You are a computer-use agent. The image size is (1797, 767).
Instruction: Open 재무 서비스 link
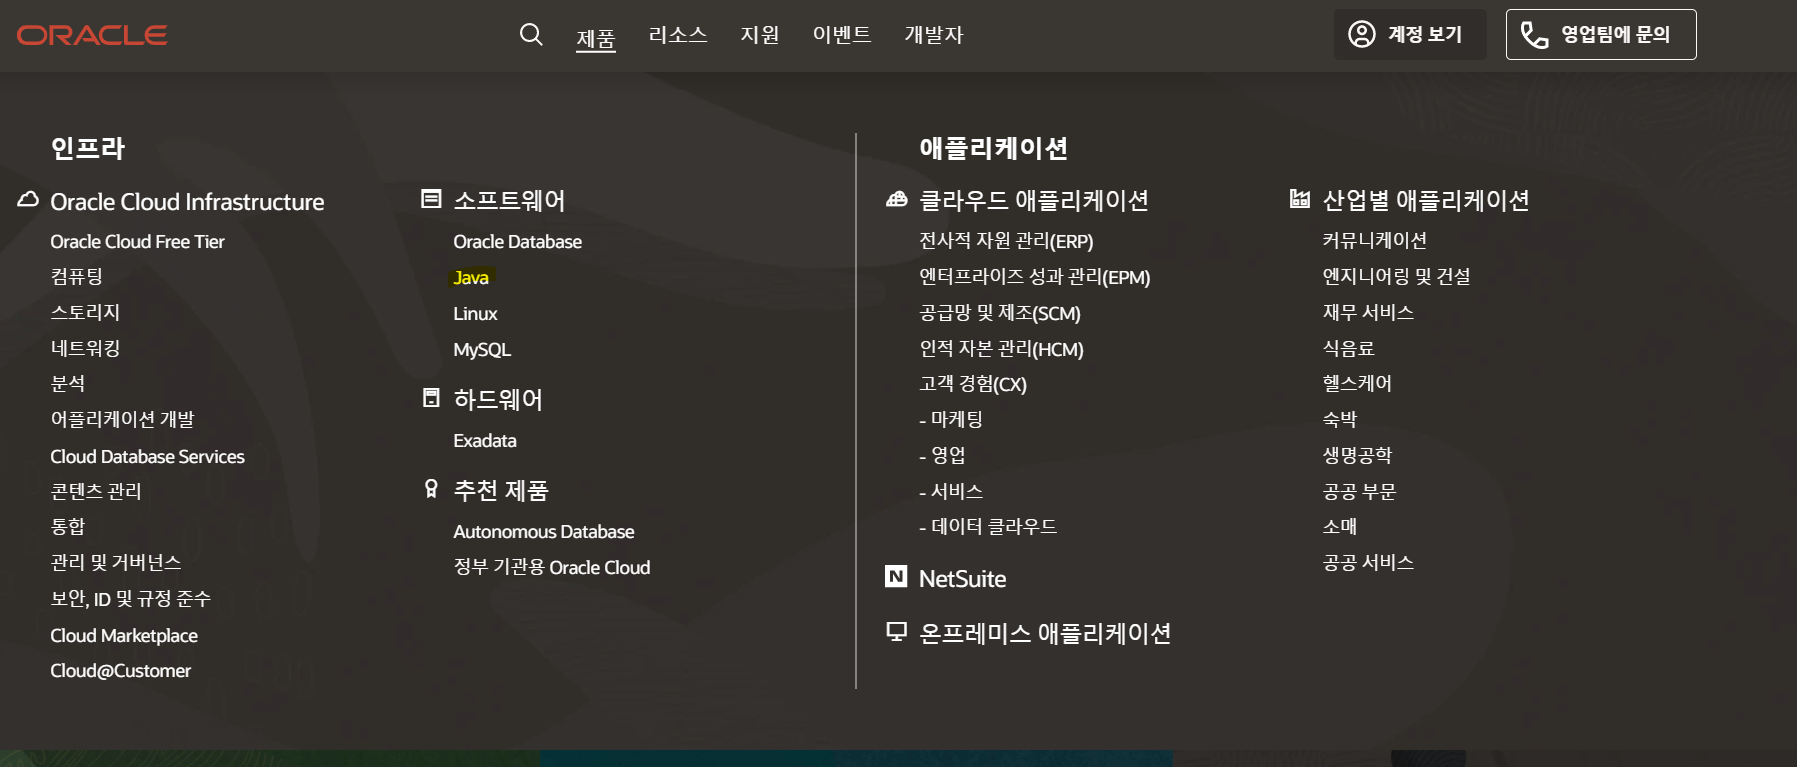1368,313
